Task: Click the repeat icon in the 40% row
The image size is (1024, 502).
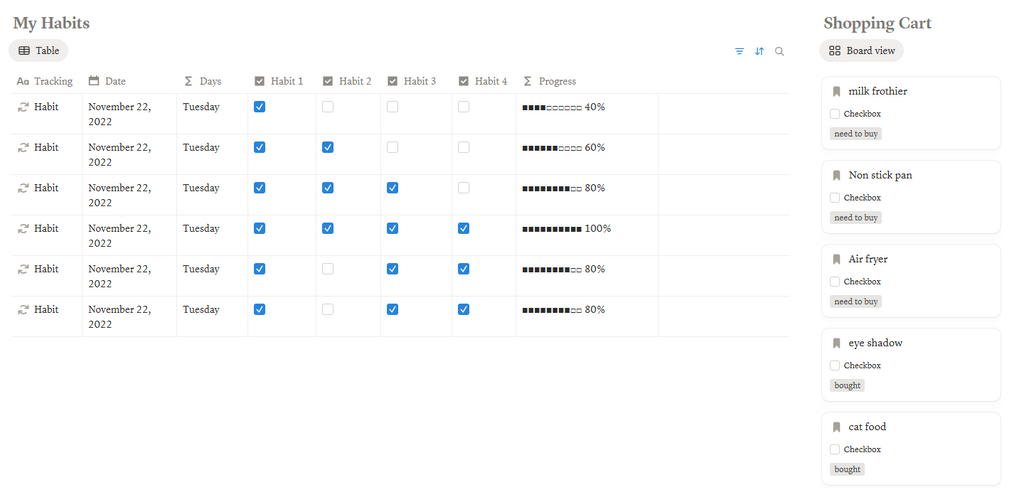Action: pos(24,107)
